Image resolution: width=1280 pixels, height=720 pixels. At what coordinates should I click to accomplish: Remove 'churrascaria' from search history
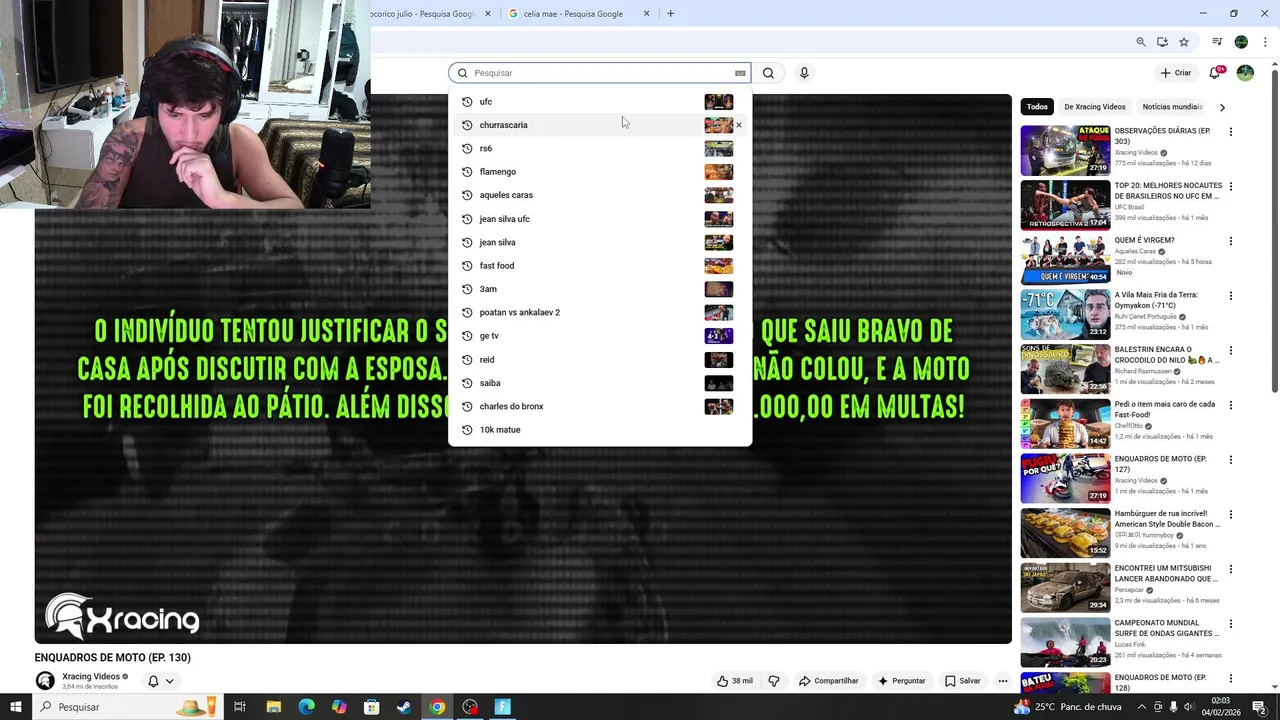pyautogui.click(x=739, y=125)
